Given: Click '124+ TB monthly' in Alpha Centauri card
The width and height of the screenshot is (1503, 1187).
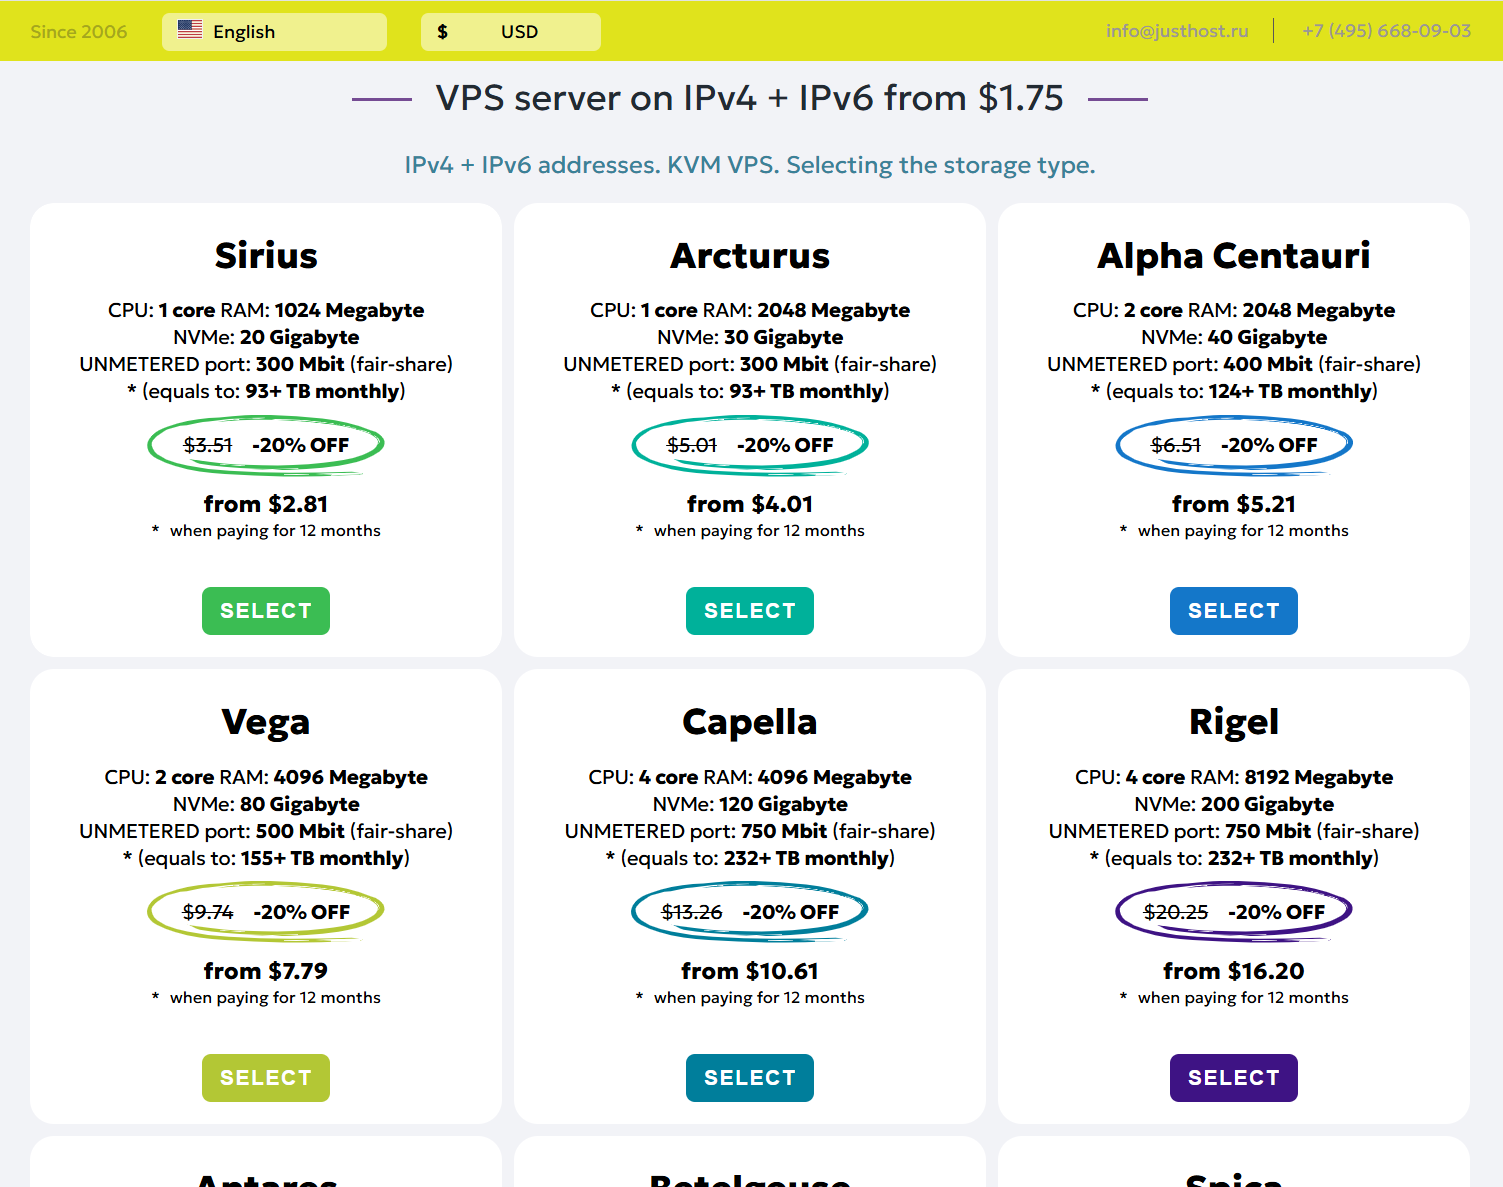Looking at the screenshot, I should coord(1292,391).
